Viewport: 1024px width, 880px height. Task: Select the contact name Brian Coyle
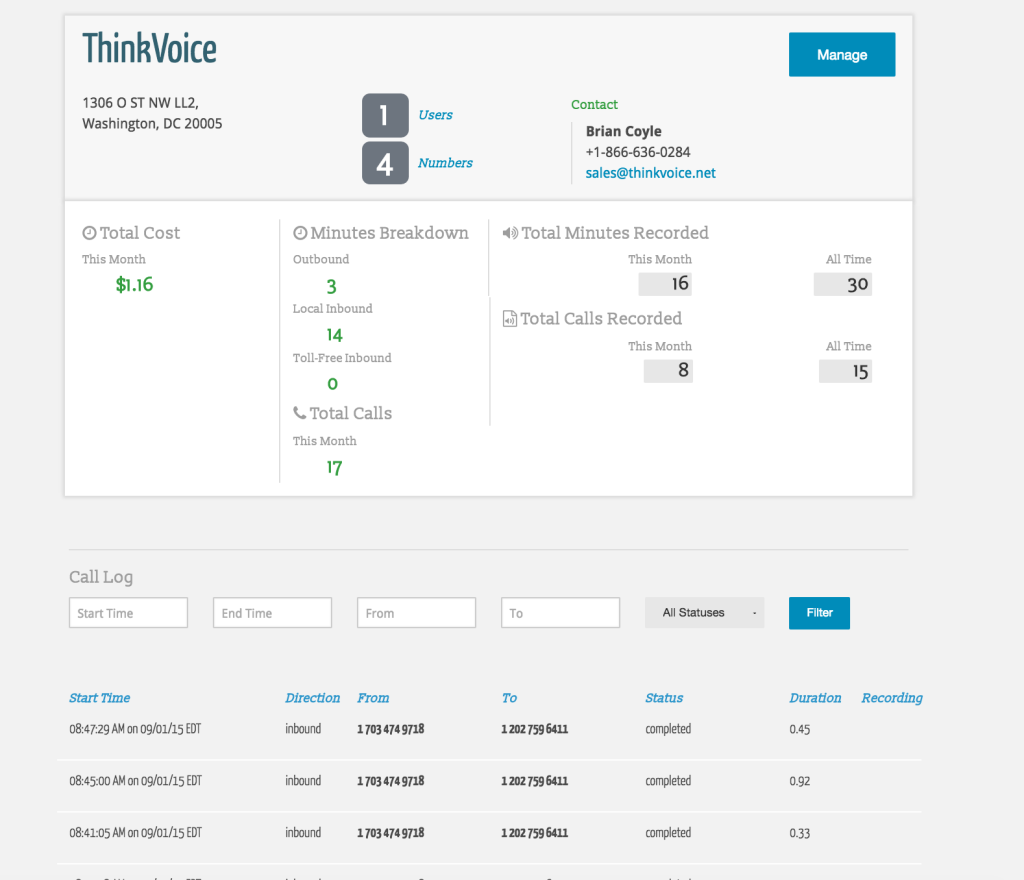click(624, 131)
